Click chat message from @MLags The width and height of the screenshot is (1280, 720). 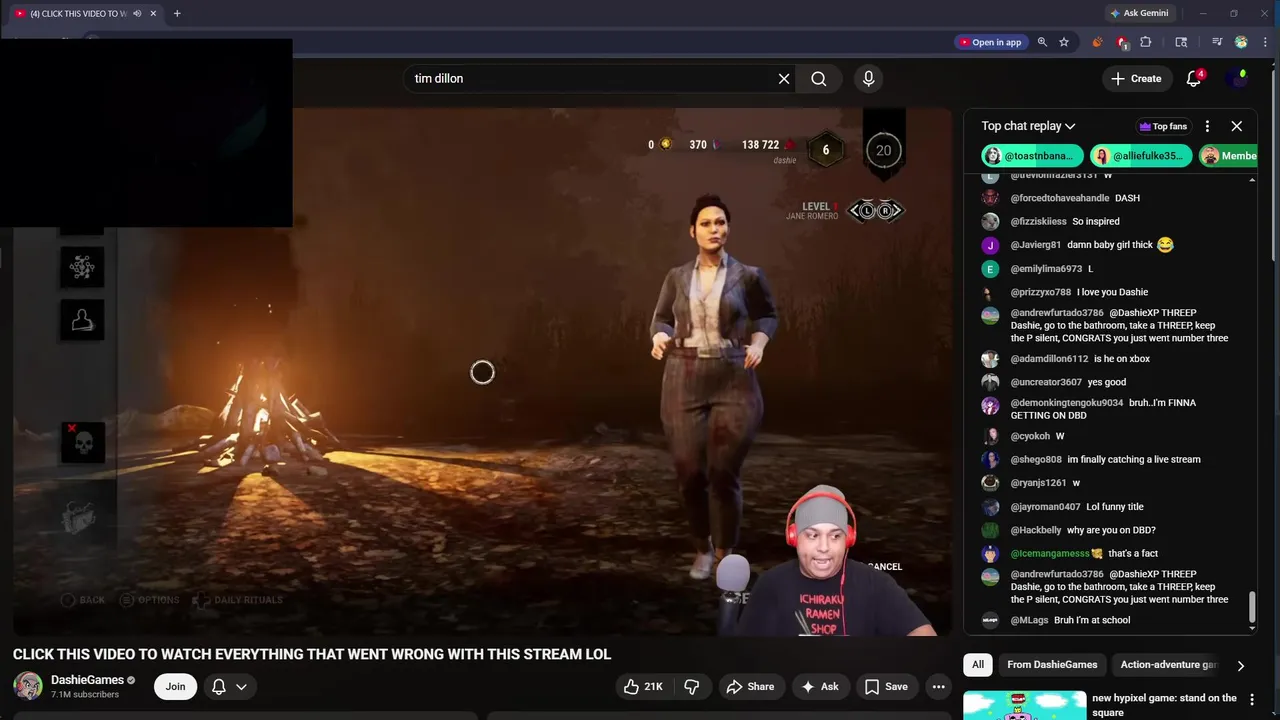click(x=1092, y=620)
